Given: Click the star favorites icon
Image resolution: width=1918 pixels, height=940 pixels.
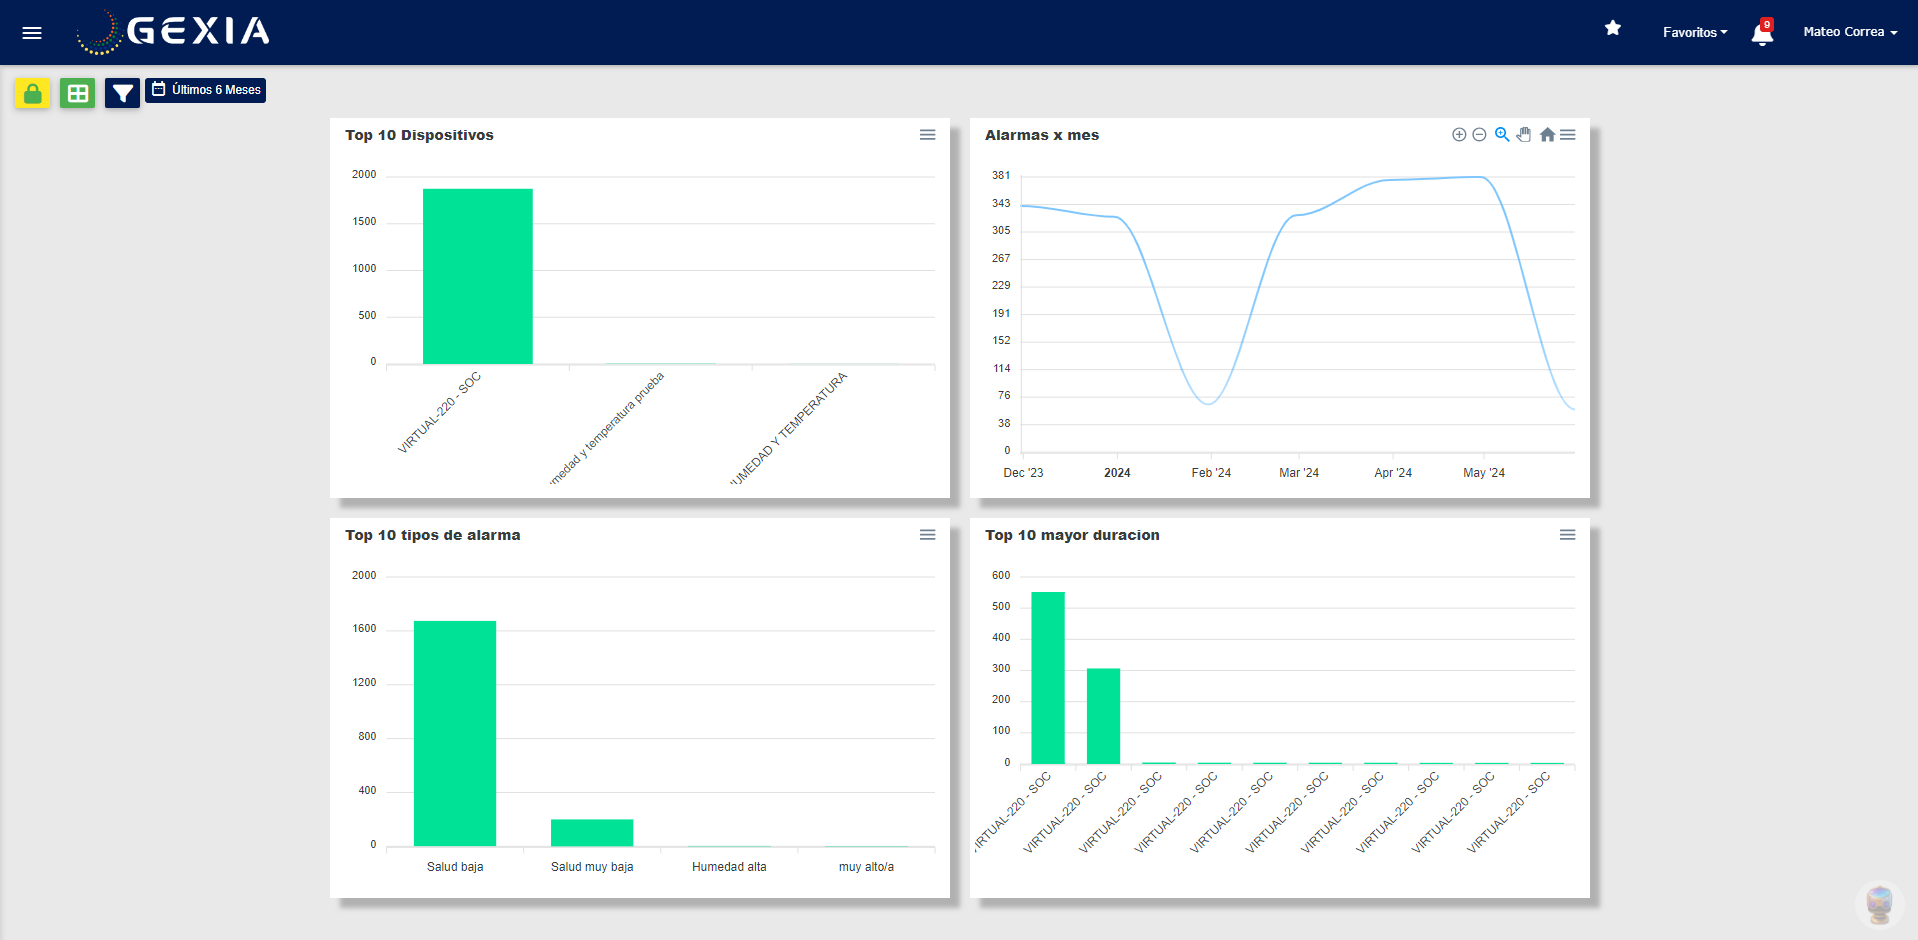Looking at the screenshot, I should [x=1612, y=29].
